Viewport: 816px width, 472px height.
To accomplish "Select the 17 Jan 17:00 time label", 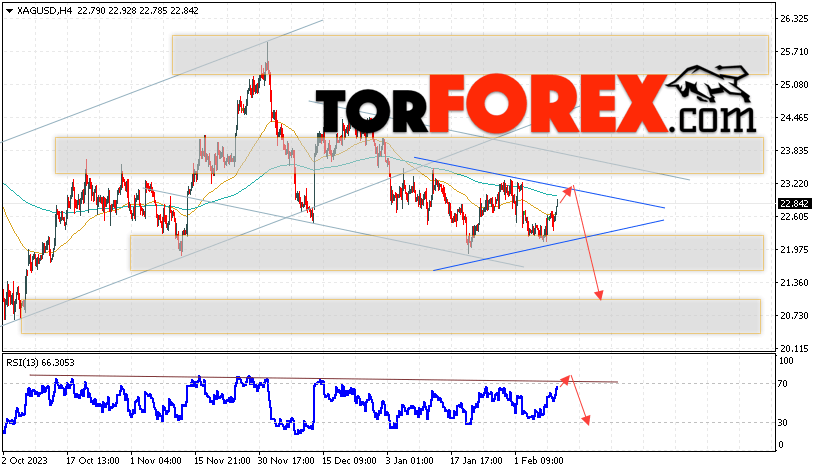I will click(x=476, y=461).
